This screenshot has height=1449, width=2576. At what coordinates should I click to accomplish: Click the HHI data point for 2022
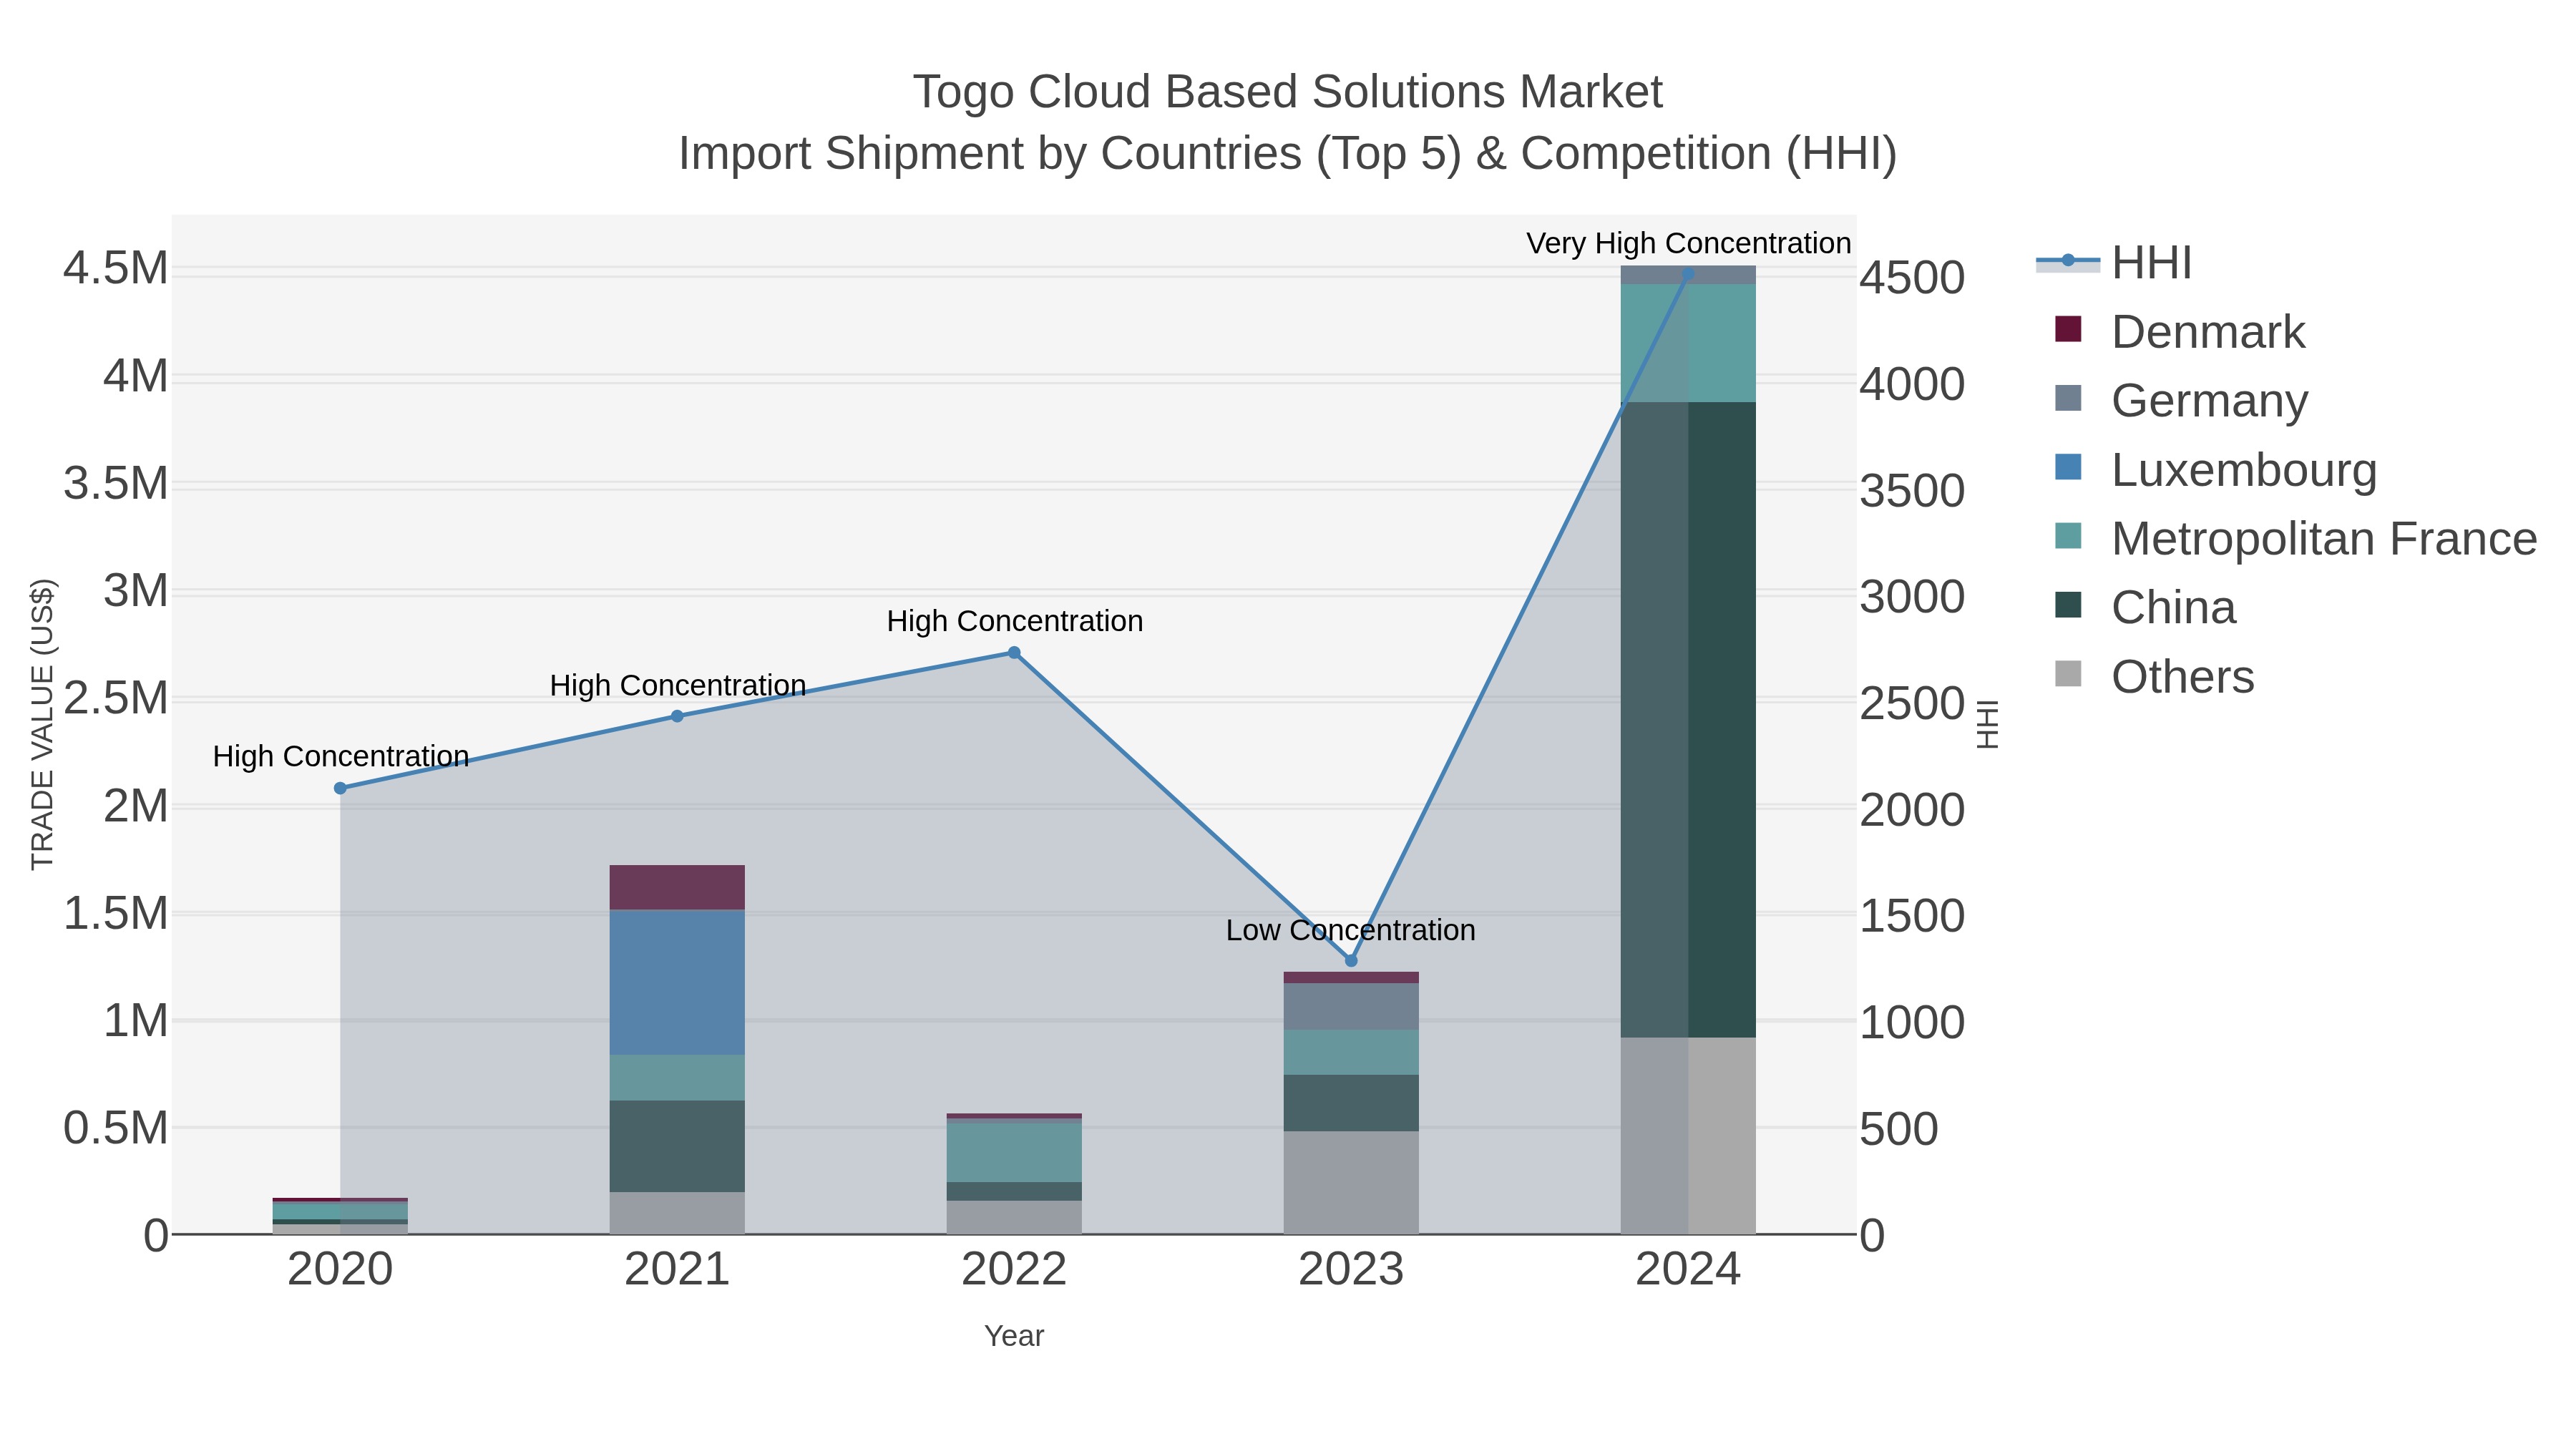[1014, 653]
